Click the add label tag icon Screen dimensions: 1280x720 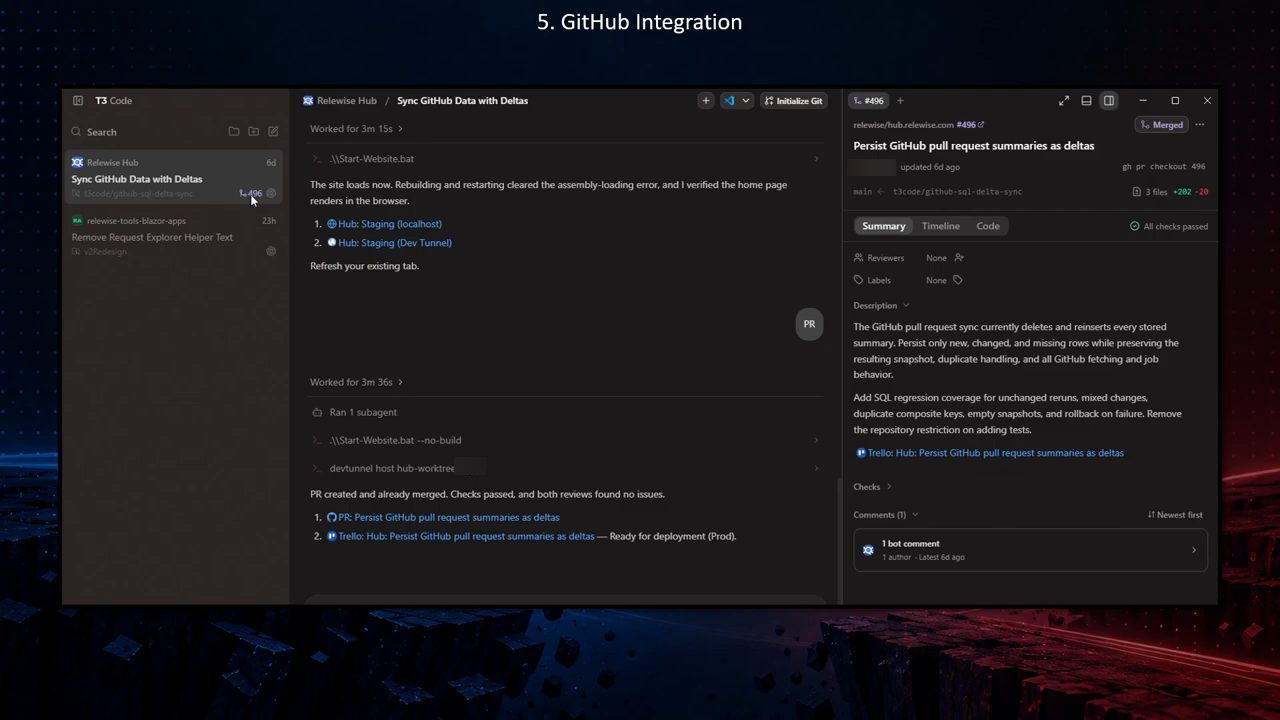tap(958, 280)
